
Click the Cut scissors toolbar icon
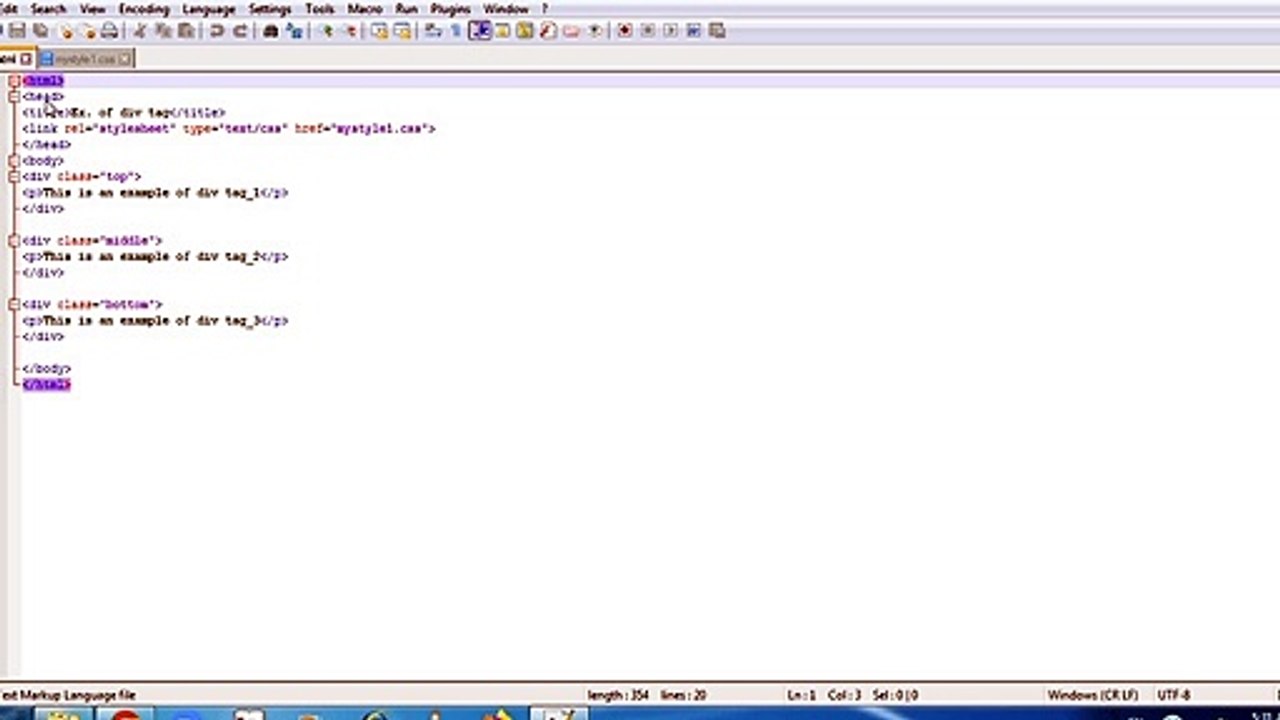tap(139, 31)
